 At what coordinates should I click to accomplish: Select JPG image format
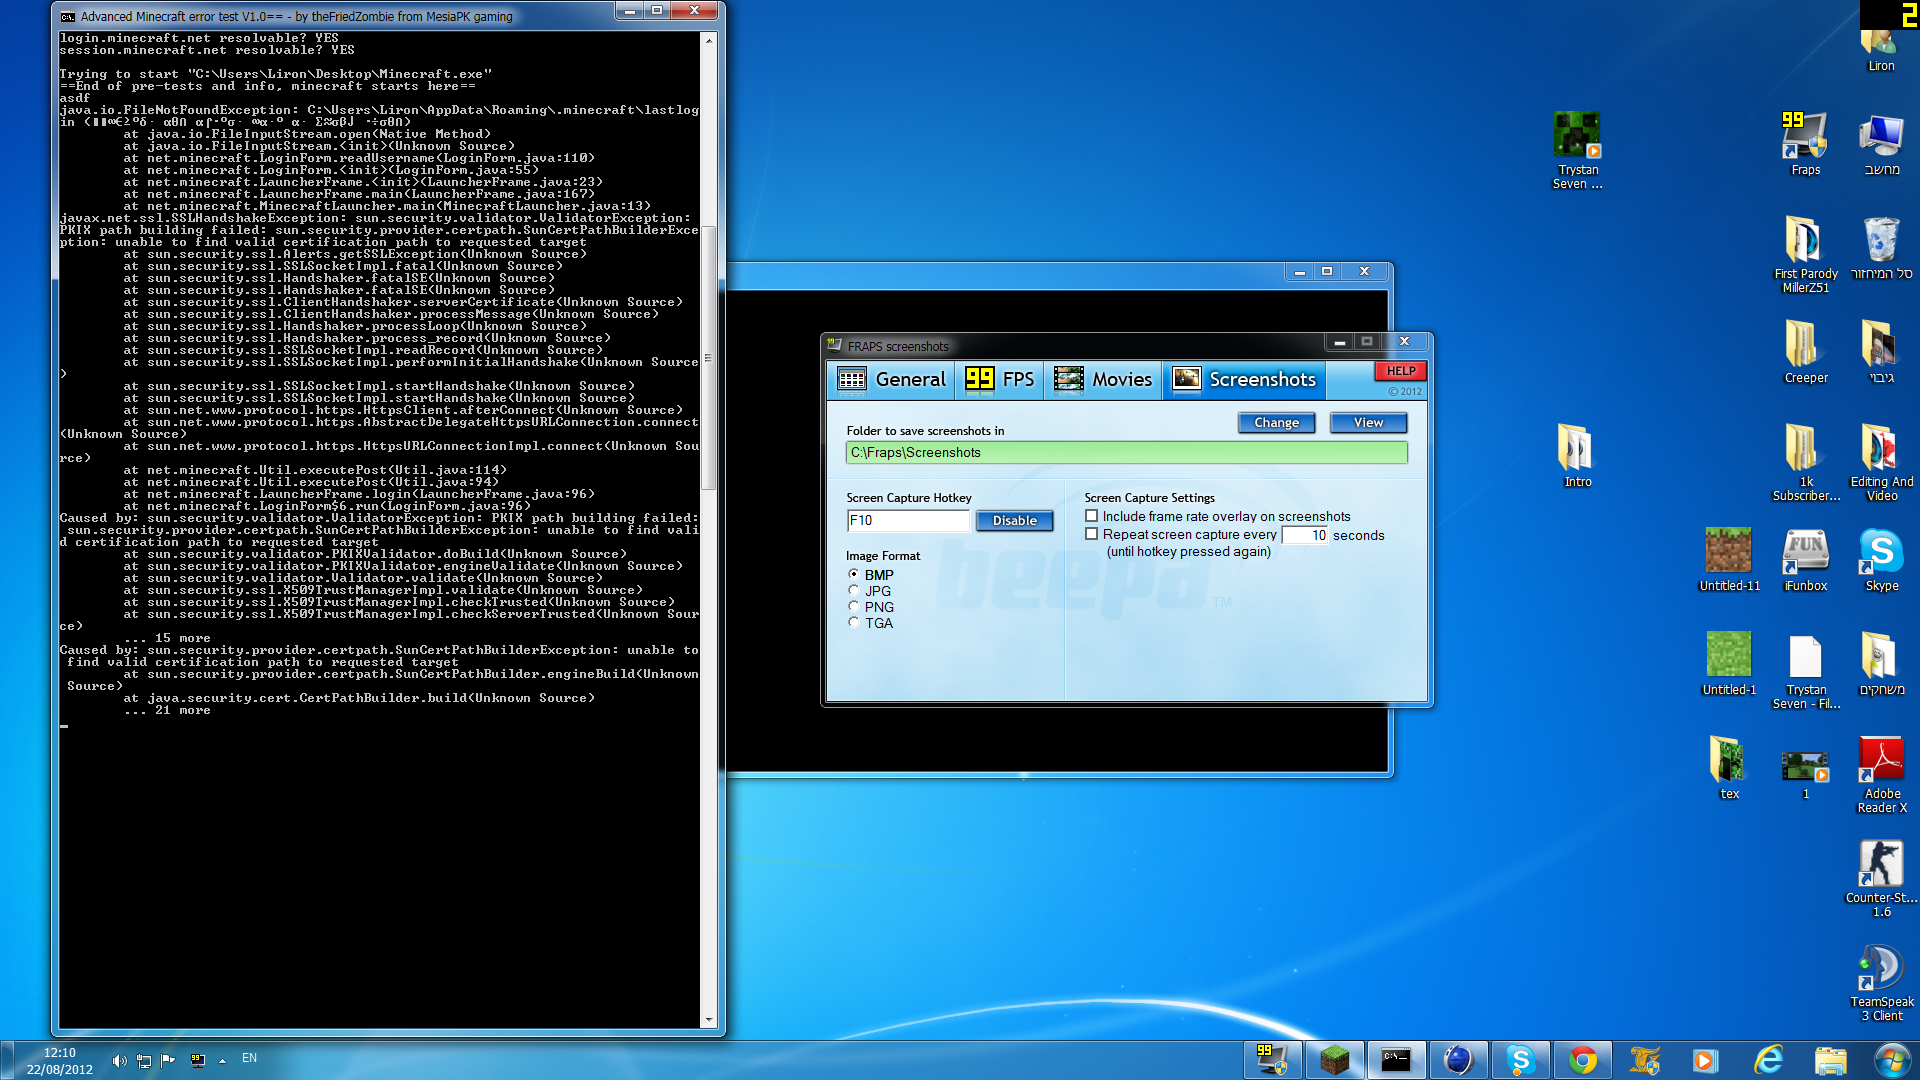(x=854, y=591)
